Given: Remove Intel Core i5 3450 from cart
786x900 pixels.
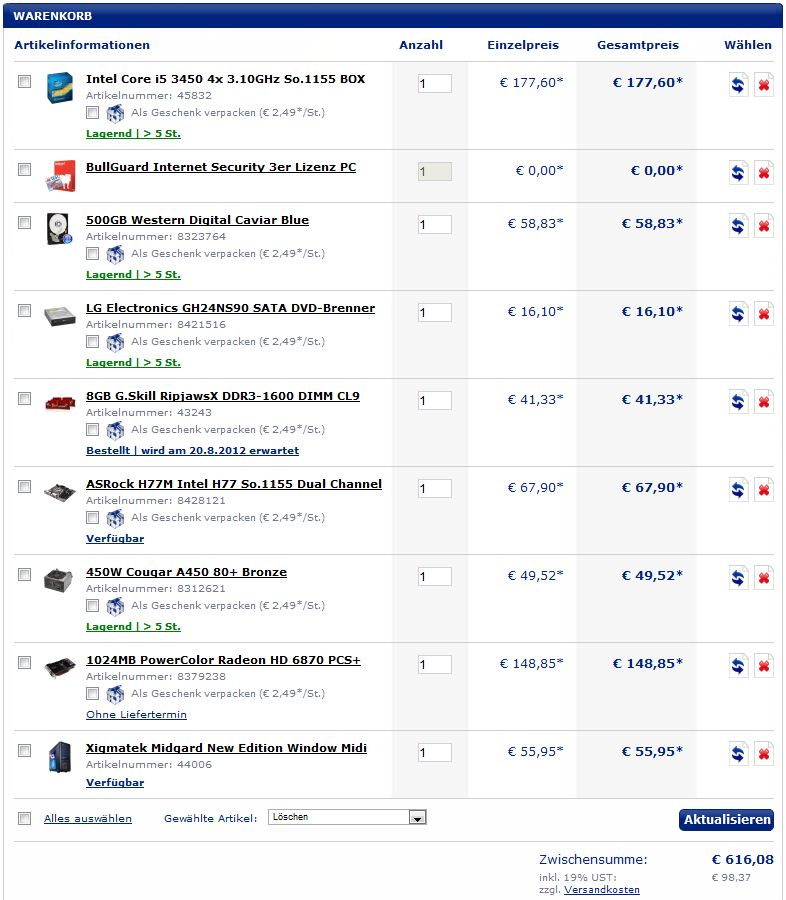Looking at the screenshot, I should point(764,85).
